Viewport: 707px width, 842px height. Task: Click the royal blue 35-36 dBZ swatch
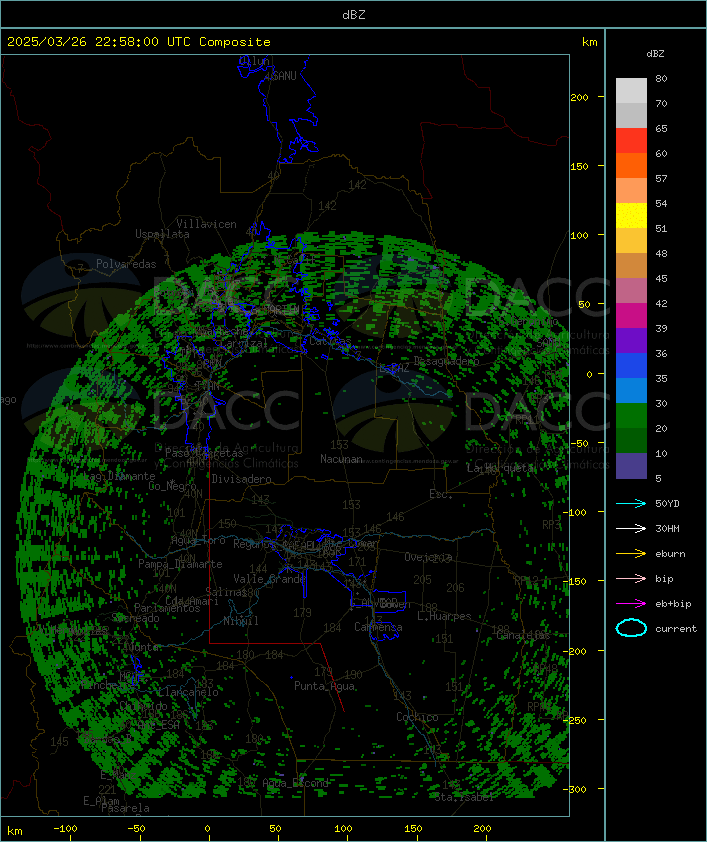tap(631, 366)
